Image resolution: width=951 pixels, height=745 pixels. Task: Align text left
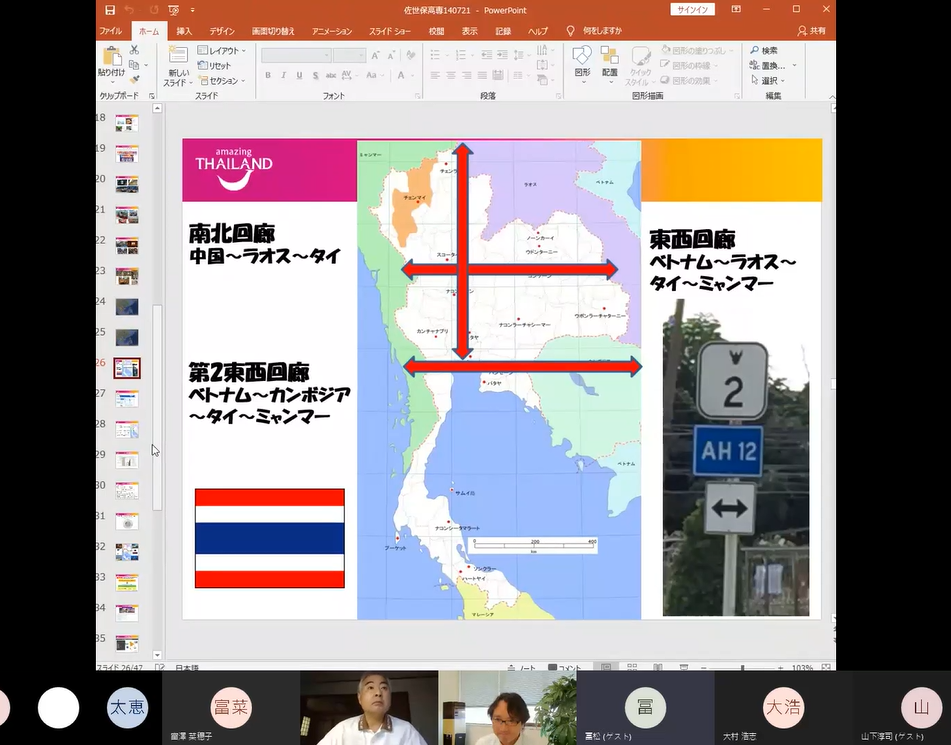point(435,75)
